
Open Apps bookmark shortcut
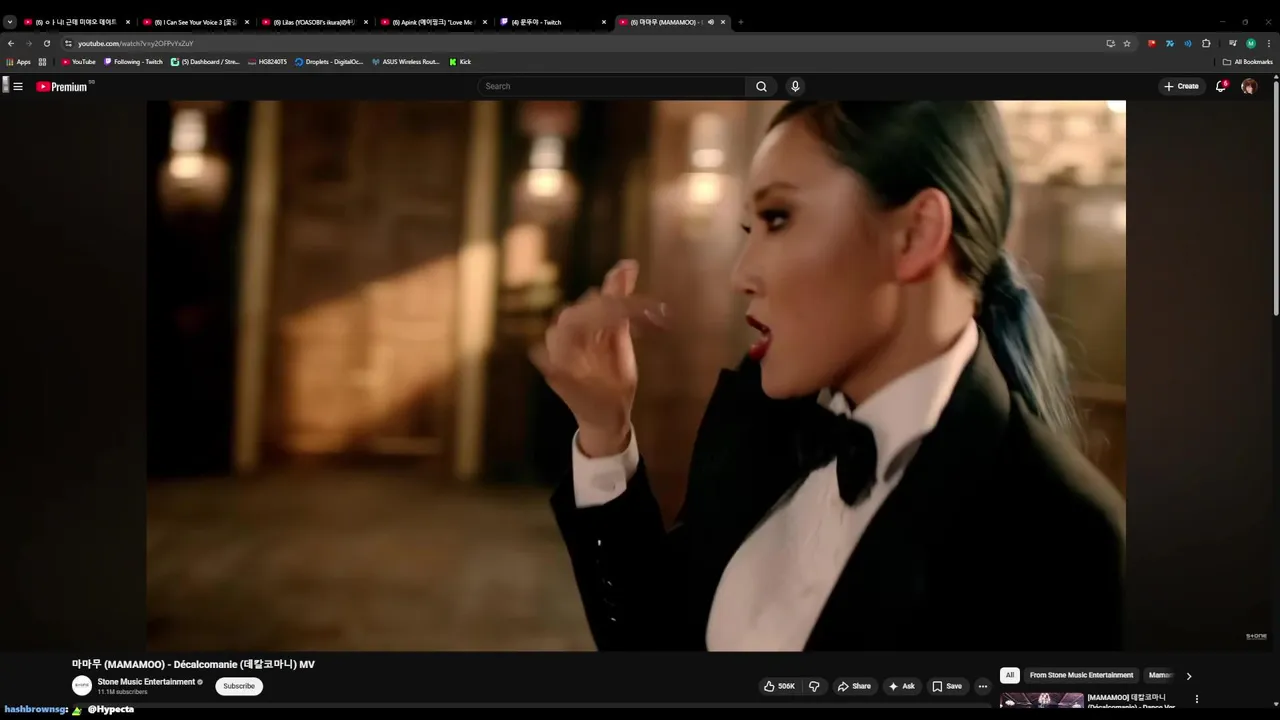coord(18,62)
